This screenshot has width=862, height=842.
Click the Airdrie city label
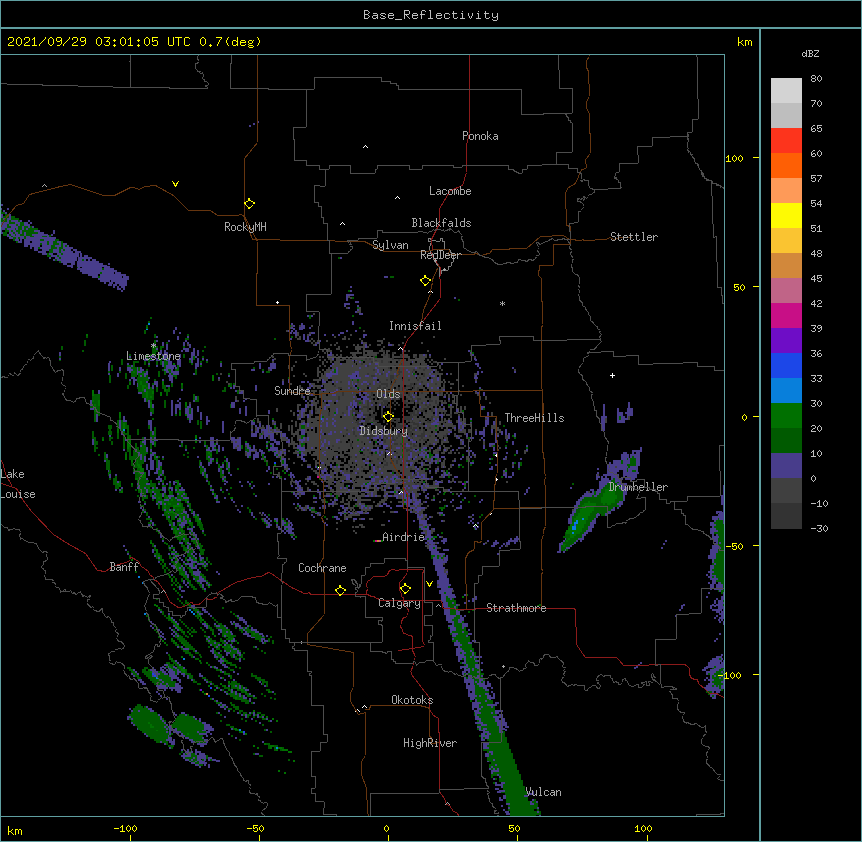click(x=404, y=537)
